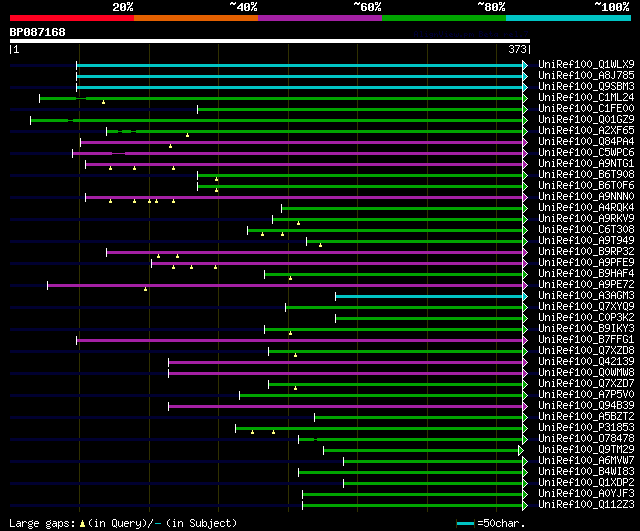
Task: Click the UniRef100_B9IKY3 label
Action: [x=586, y=329]
